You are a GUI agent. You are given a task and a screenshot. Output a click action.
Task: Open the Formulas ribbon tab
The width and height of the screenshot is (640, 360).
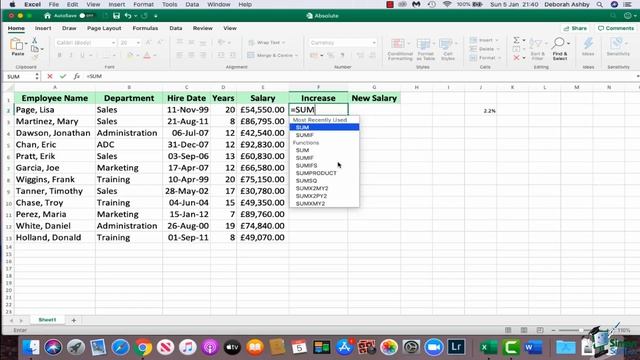click(x=145, y=28)
